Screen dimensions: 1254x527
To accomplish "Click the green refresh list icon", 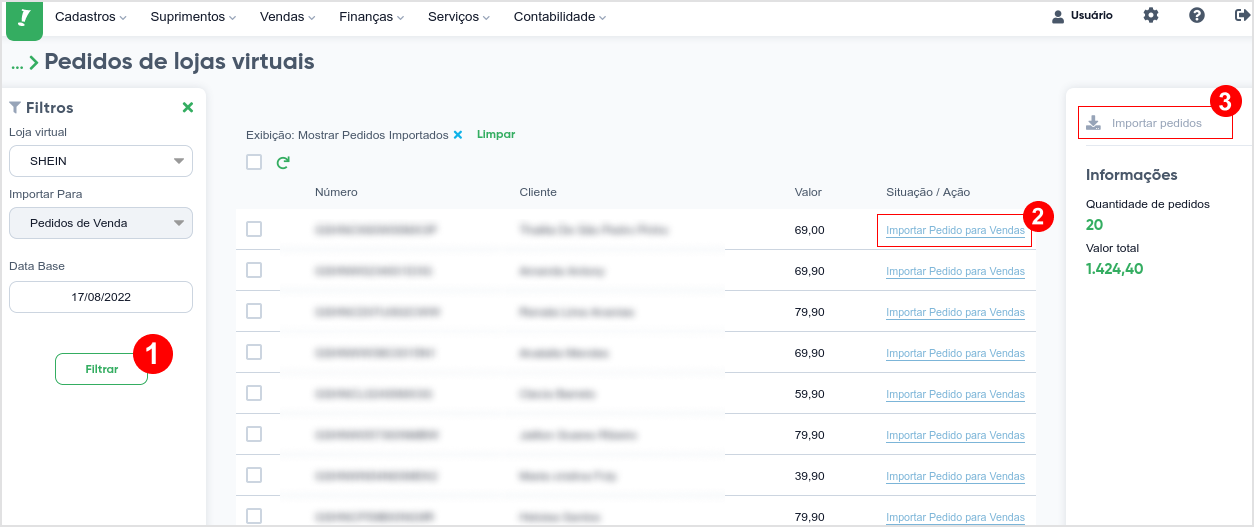I will pyautogui.click(x=283, y=162).
